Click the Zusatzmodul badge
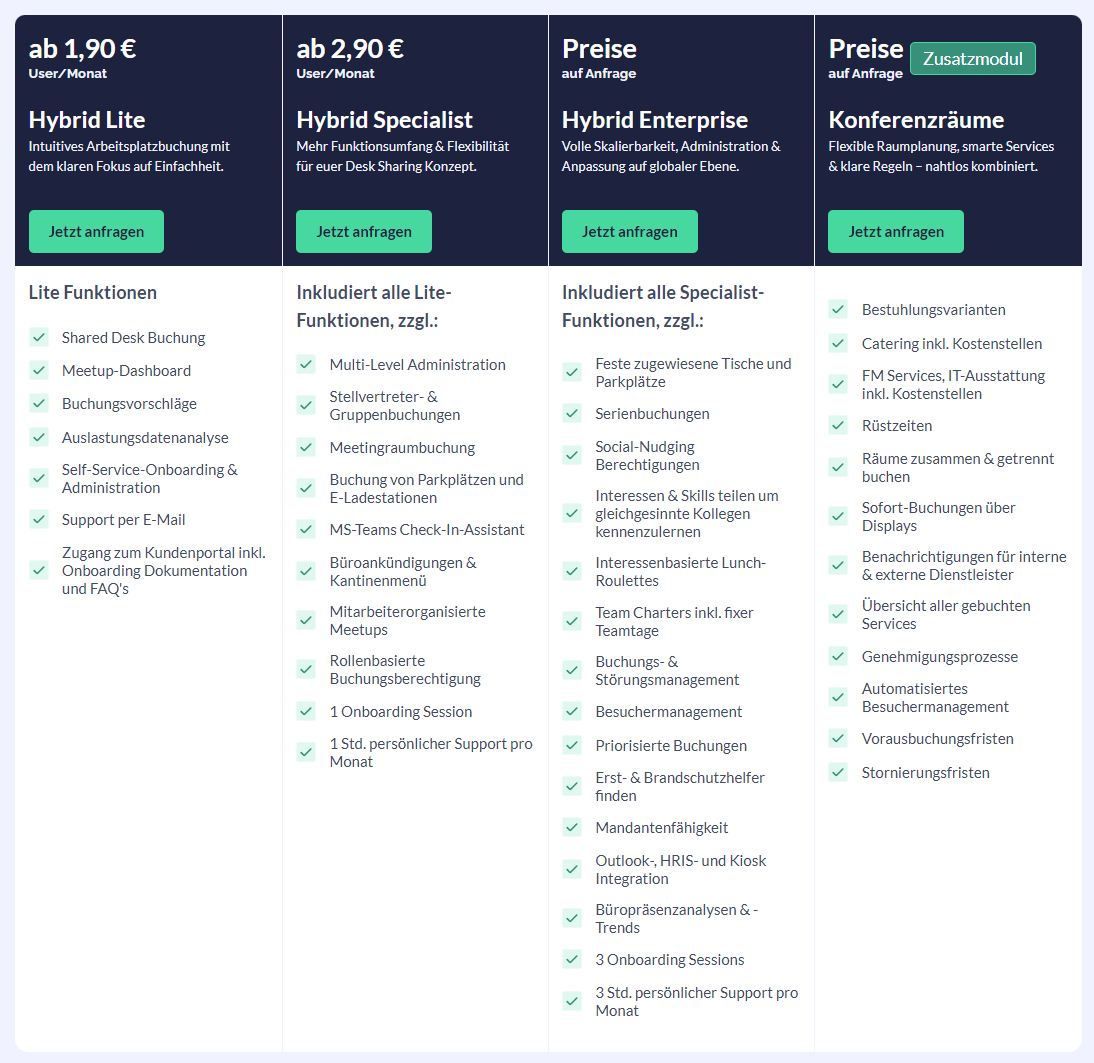 (x=973, y=59)
